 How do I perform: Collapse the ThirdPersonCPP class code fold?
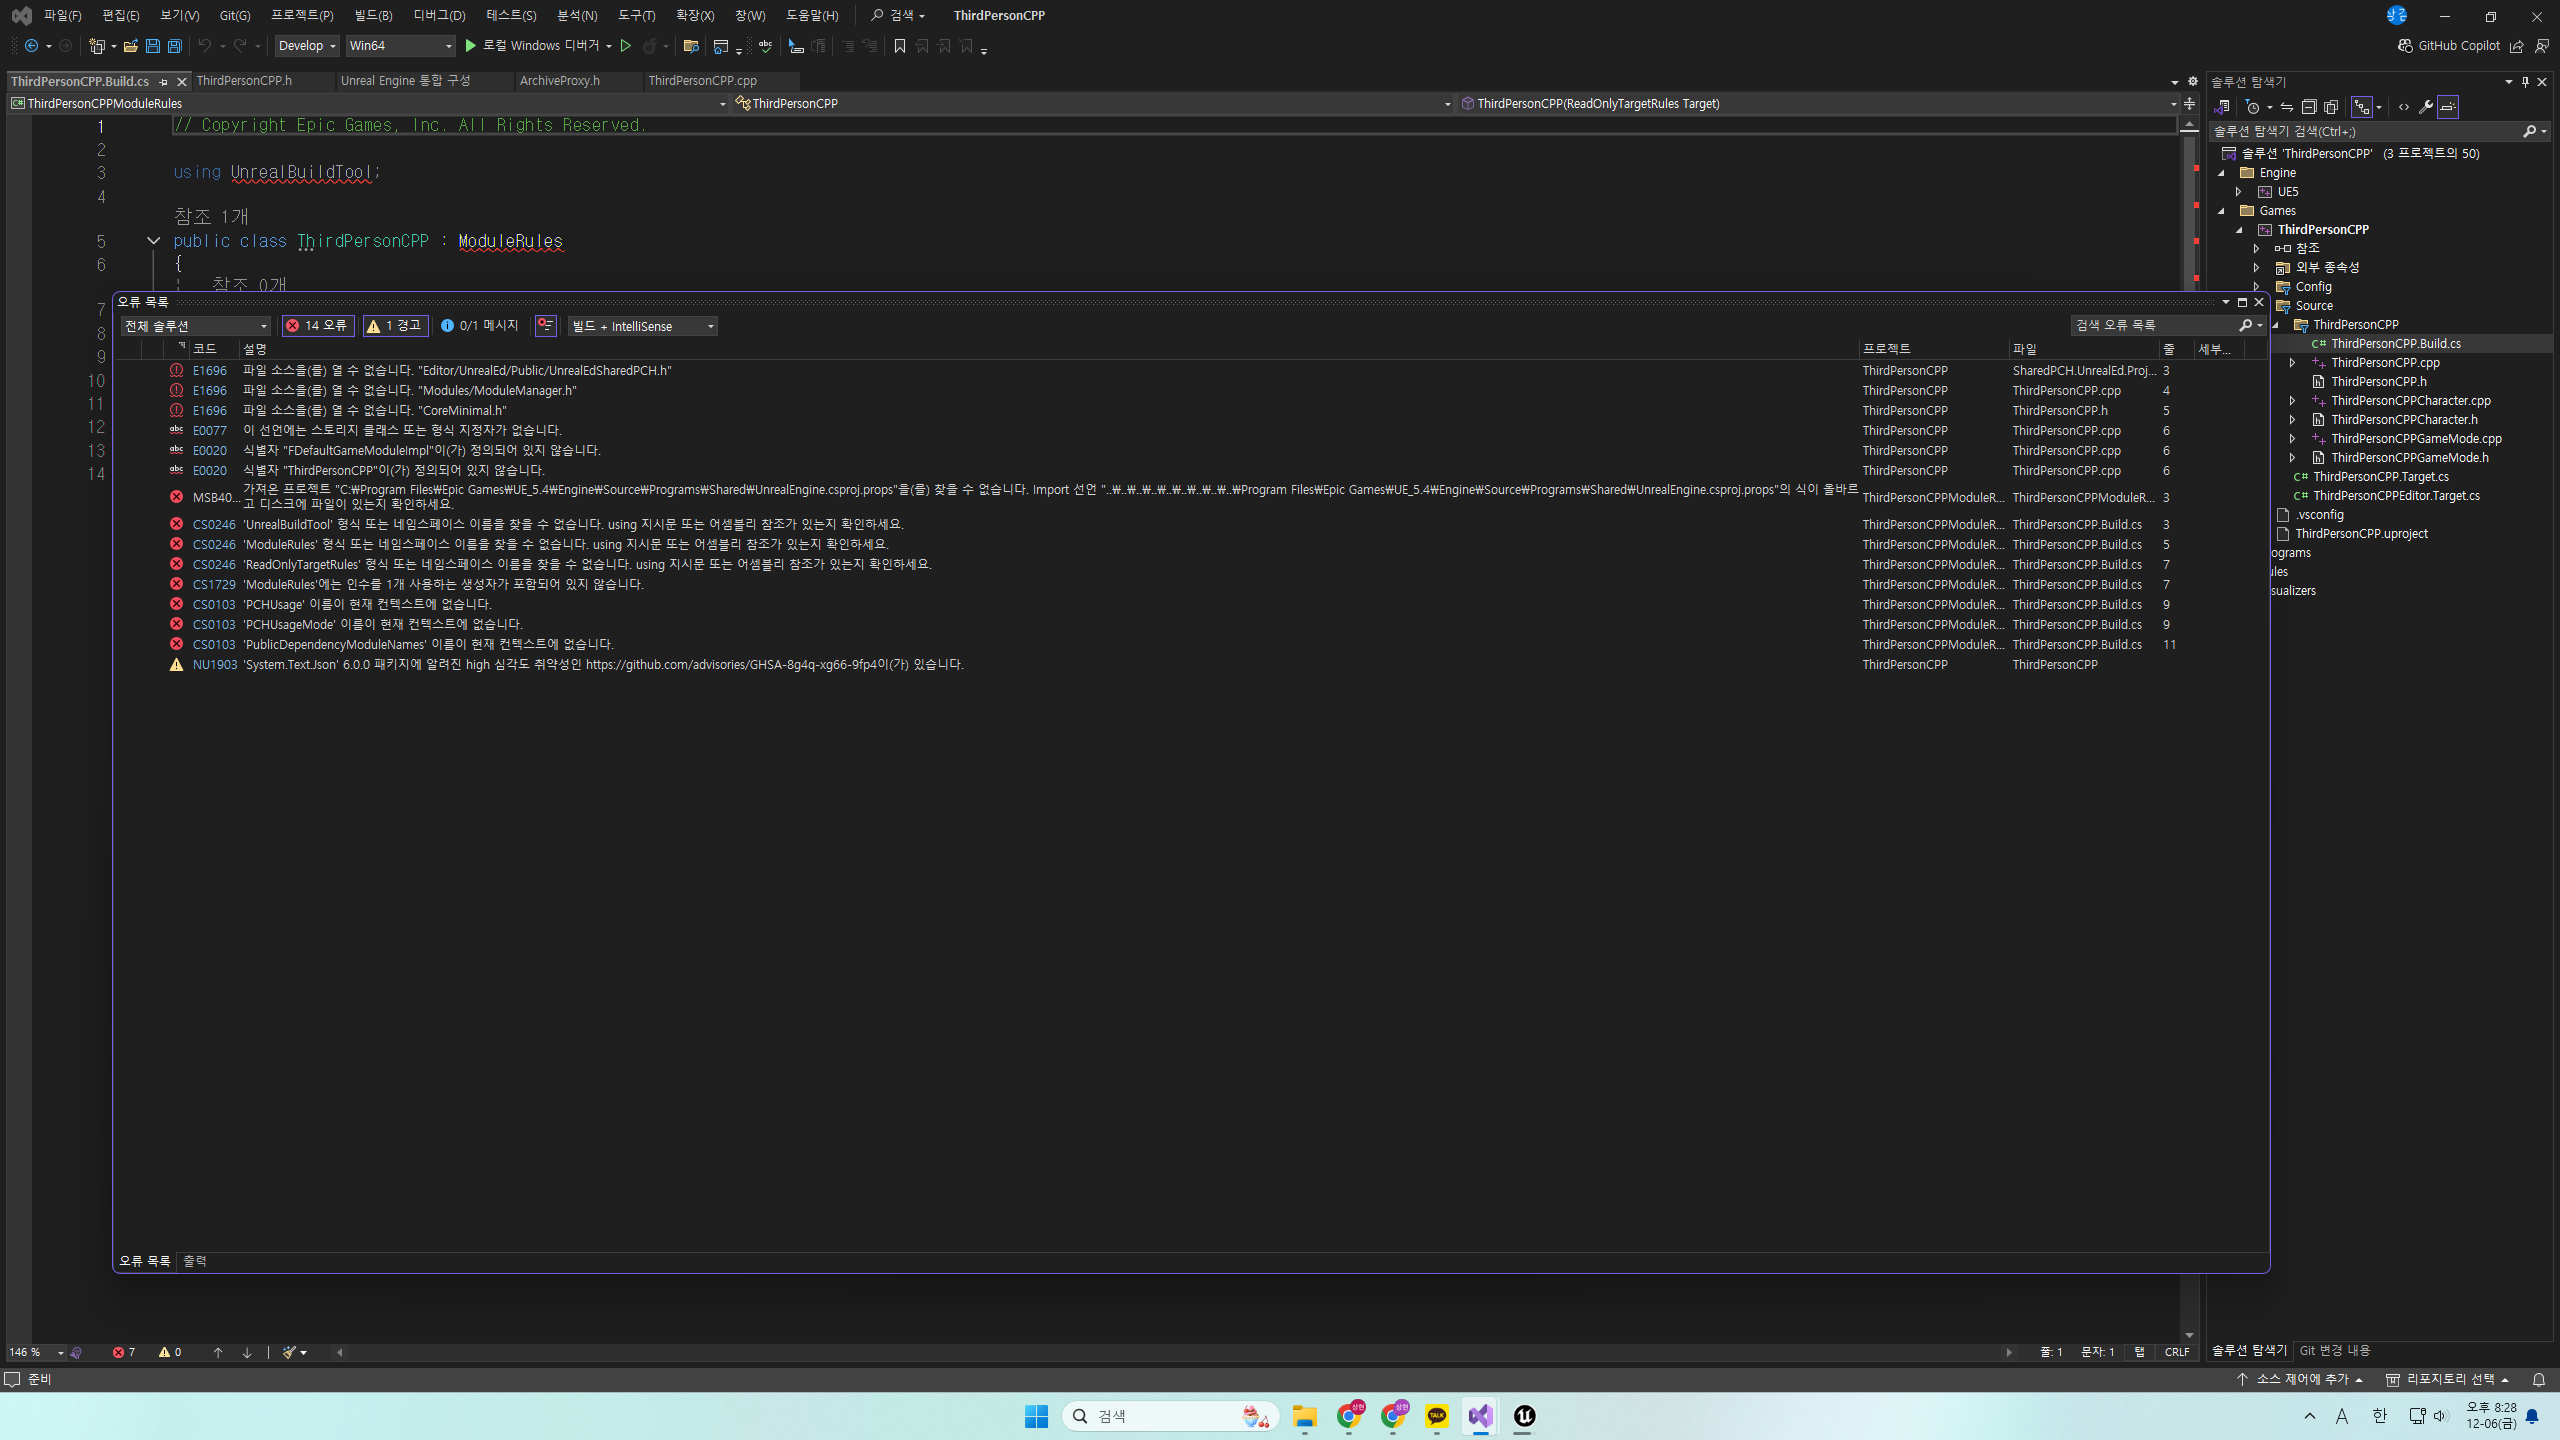pyautogui.click(x=153, y=241)
